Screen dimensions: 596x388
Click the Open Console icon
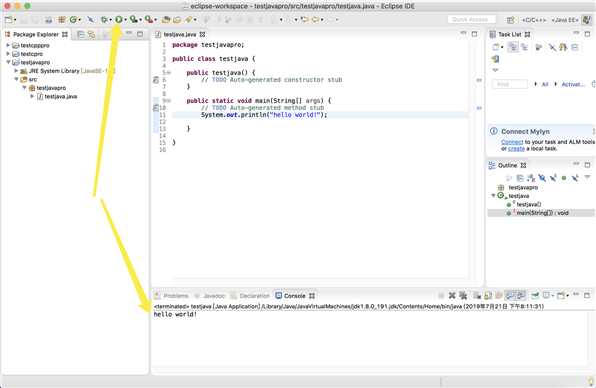[561, 295]
